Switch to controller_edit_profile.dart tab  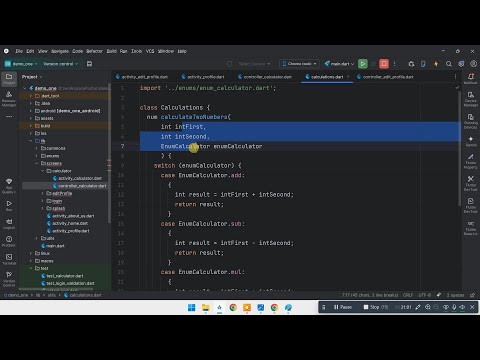tap(385, 77)
